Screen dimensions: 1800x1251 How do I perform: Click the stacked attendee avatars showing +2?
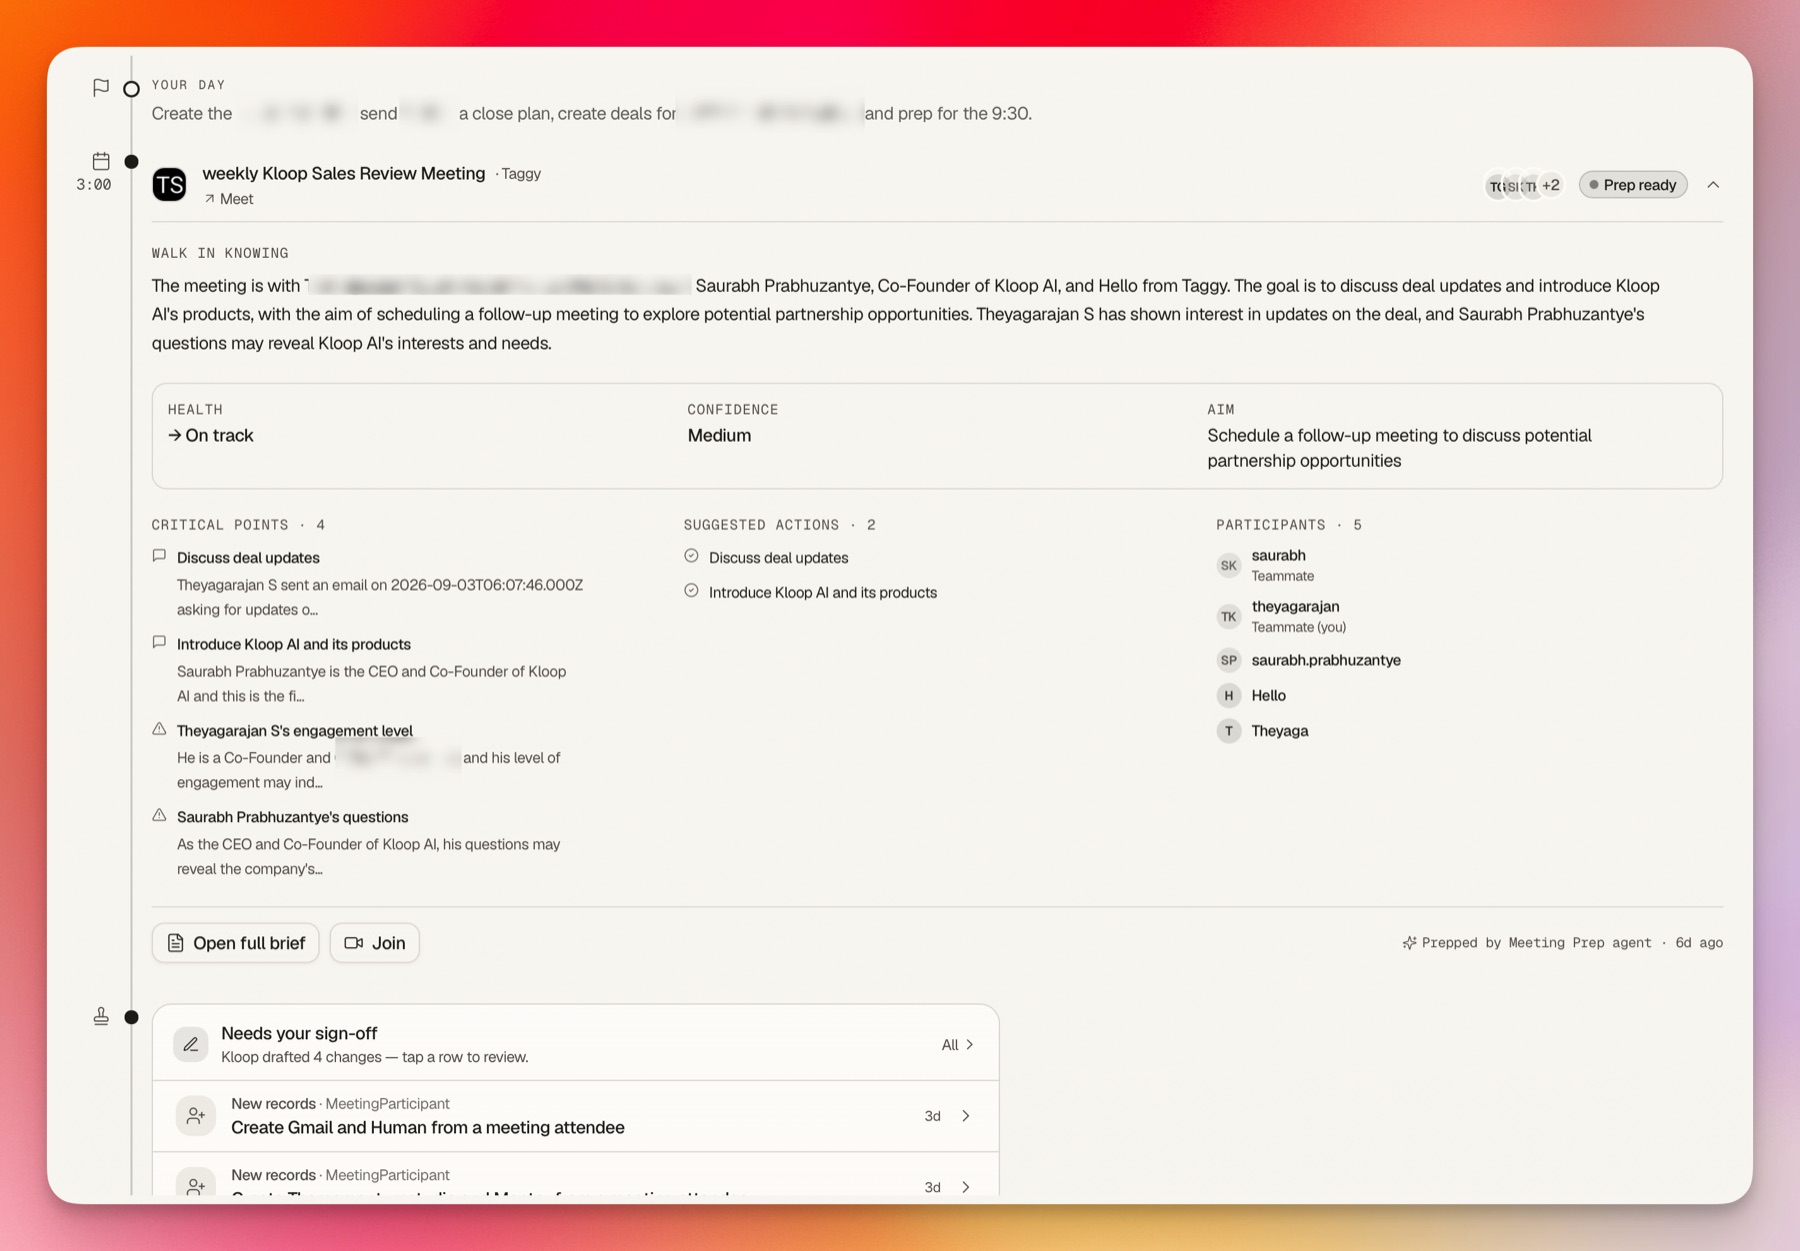pos(1524,185)
